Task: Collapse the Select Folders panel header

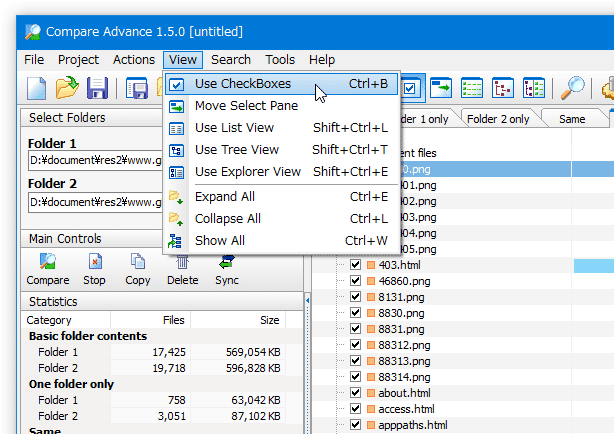Action: click(92, 118)
